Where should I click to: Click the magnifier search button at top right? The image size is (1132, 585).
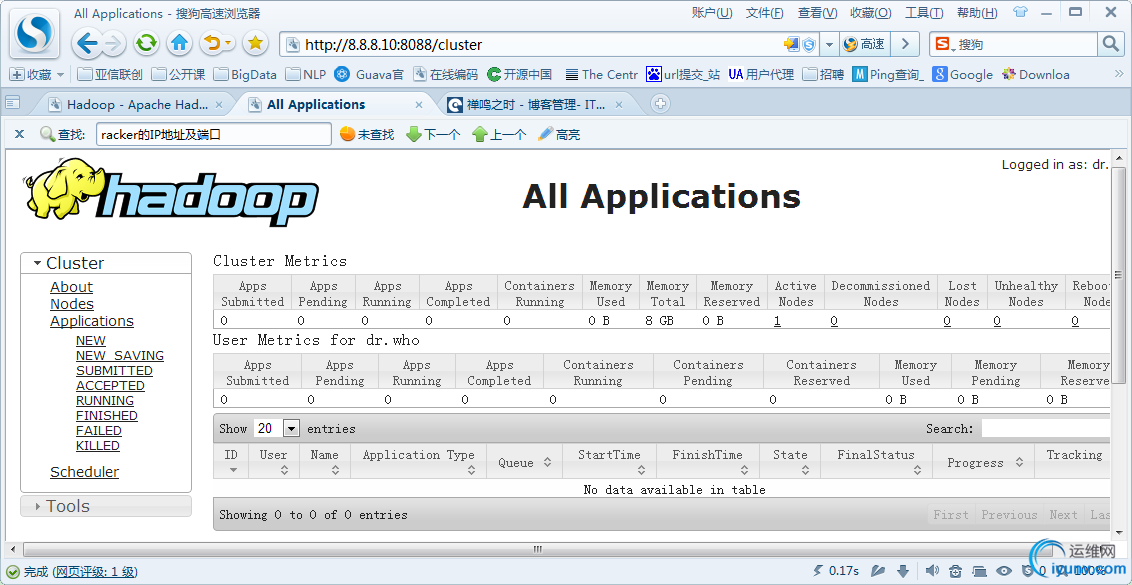point(1109,44)
